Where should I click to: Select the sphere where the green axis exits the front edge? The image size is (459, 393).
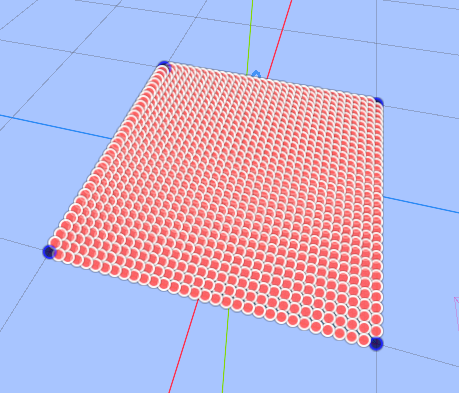tap(228, 303)
